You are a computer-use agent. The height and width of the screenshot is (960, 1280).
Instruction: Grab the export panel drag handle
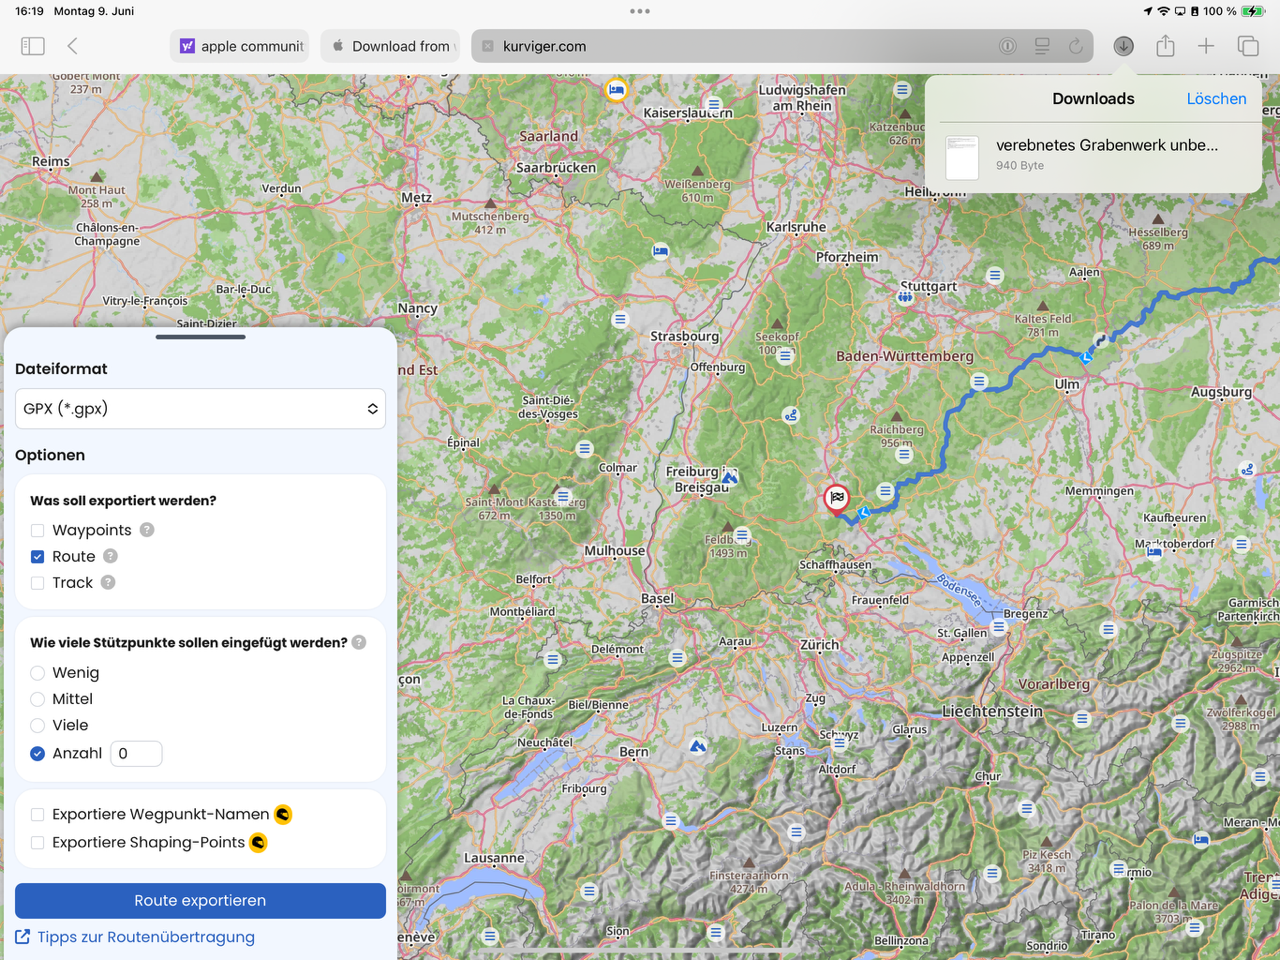tap(200, 337)
